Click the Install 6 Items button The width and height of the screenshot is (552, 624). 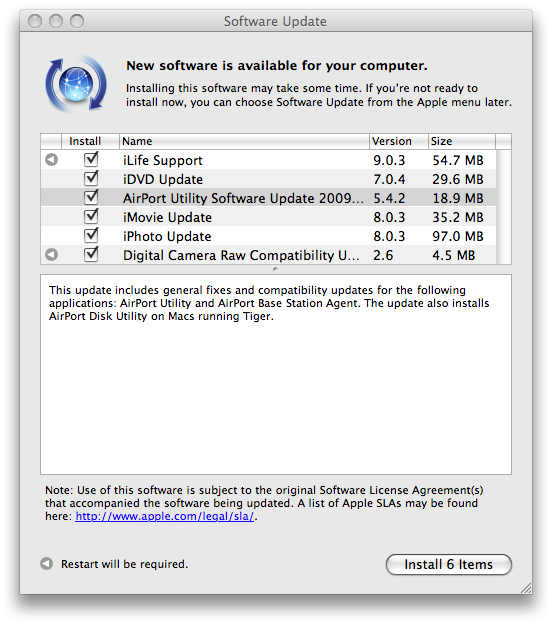click(449, 564)
